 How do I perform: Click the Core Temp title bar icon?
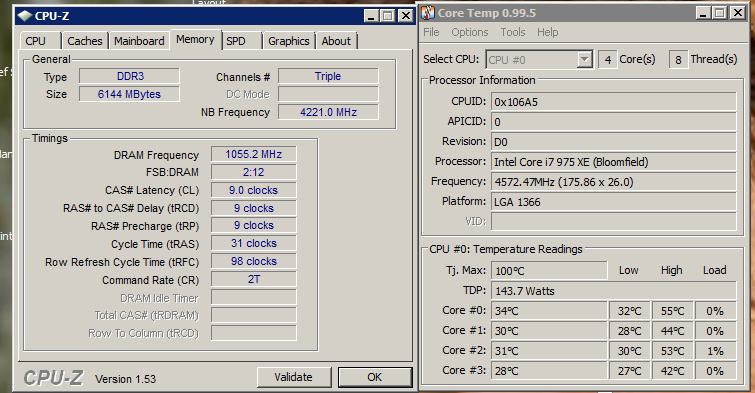click(428, 13)
